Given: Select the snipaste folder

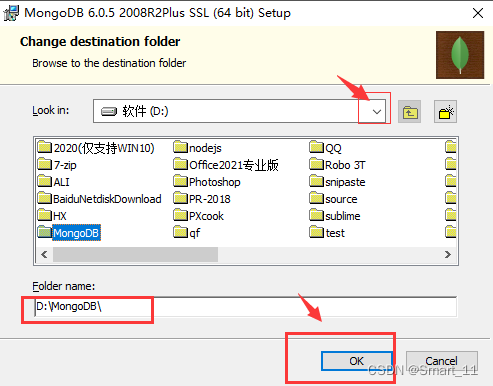Looking at the screenshot, I should [x=337, y=182].
